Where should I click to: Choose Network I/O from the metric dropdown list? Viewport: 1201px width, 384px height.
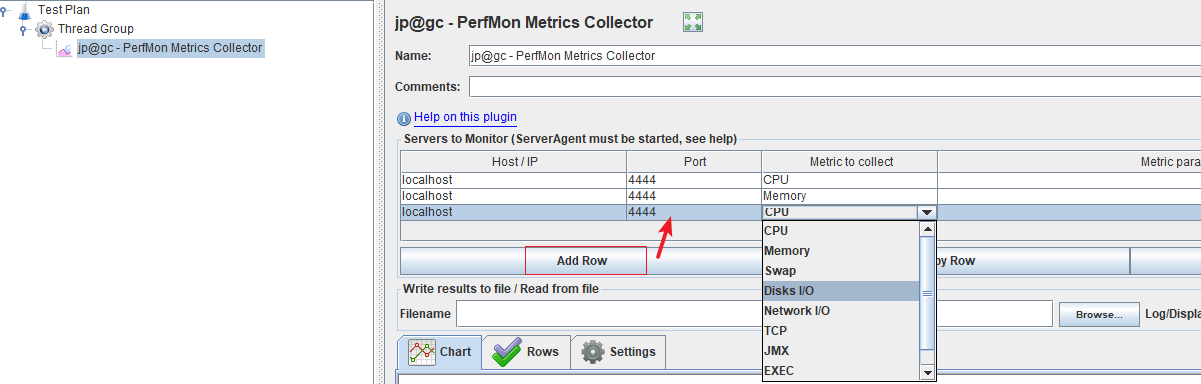(840, 311)
